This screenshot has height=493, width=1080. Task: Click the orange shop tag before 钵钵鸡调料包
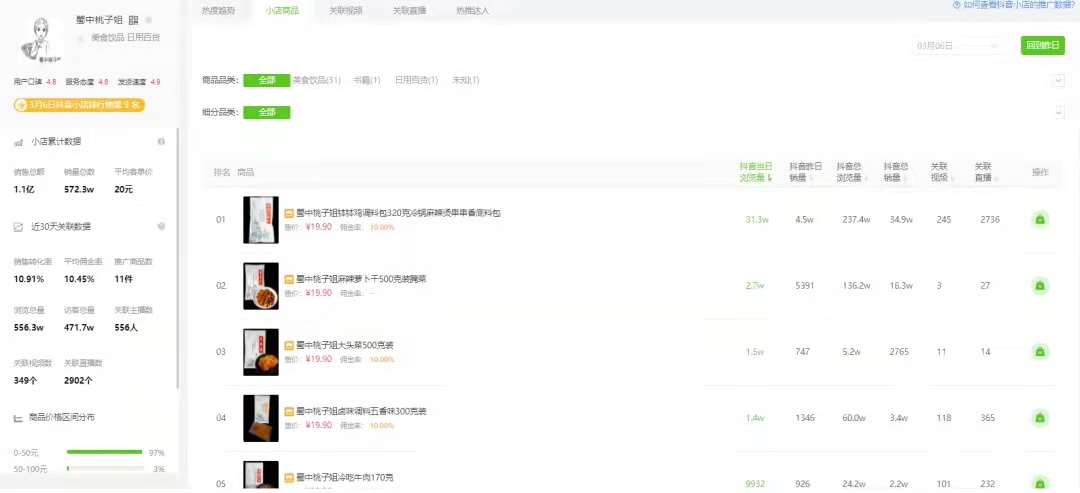[289, 213]
